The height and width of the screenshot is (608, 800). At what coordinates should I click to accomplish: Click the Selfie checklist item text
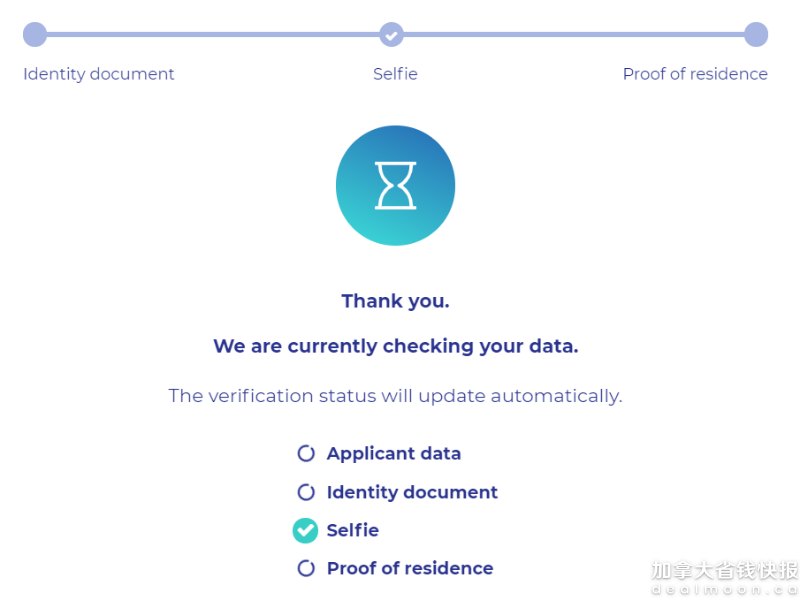point(353,530)
